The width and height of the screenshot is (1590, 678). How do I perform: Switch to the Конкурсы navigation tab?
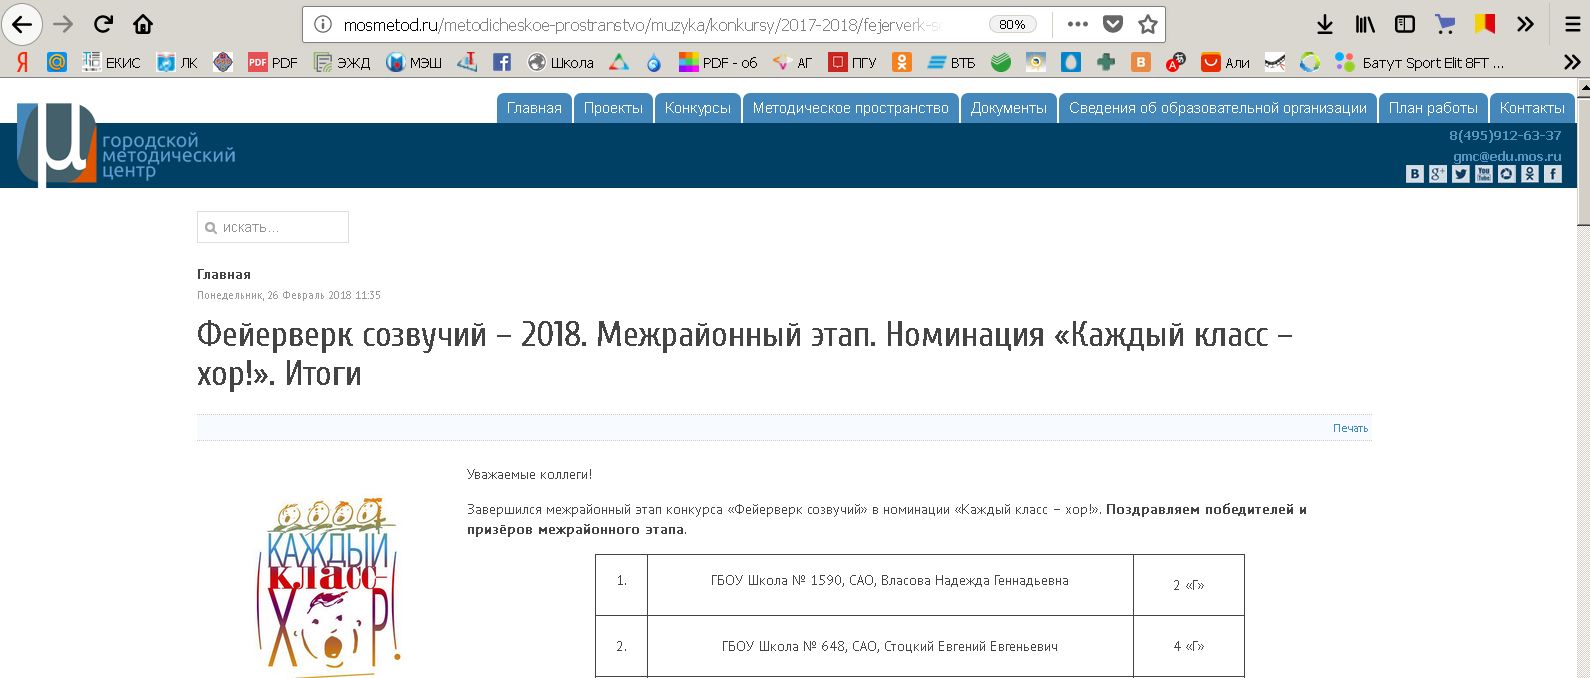tap(697, 108)
